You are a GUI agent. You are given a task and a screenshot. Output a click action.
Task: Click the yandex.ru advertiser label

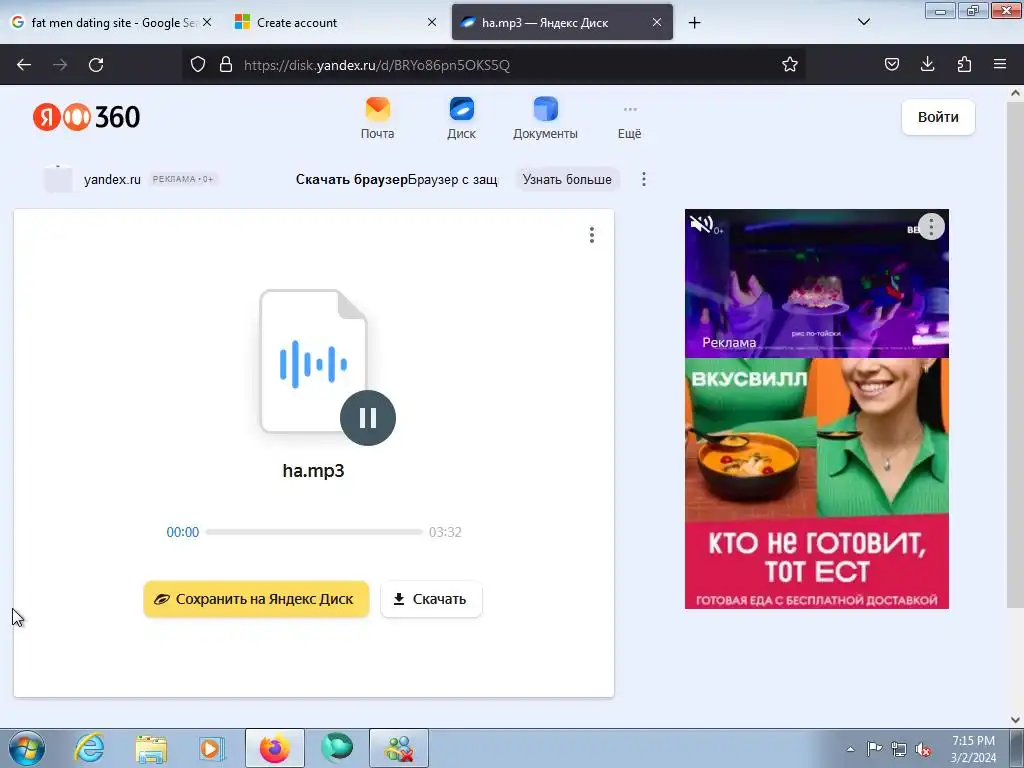112,180
